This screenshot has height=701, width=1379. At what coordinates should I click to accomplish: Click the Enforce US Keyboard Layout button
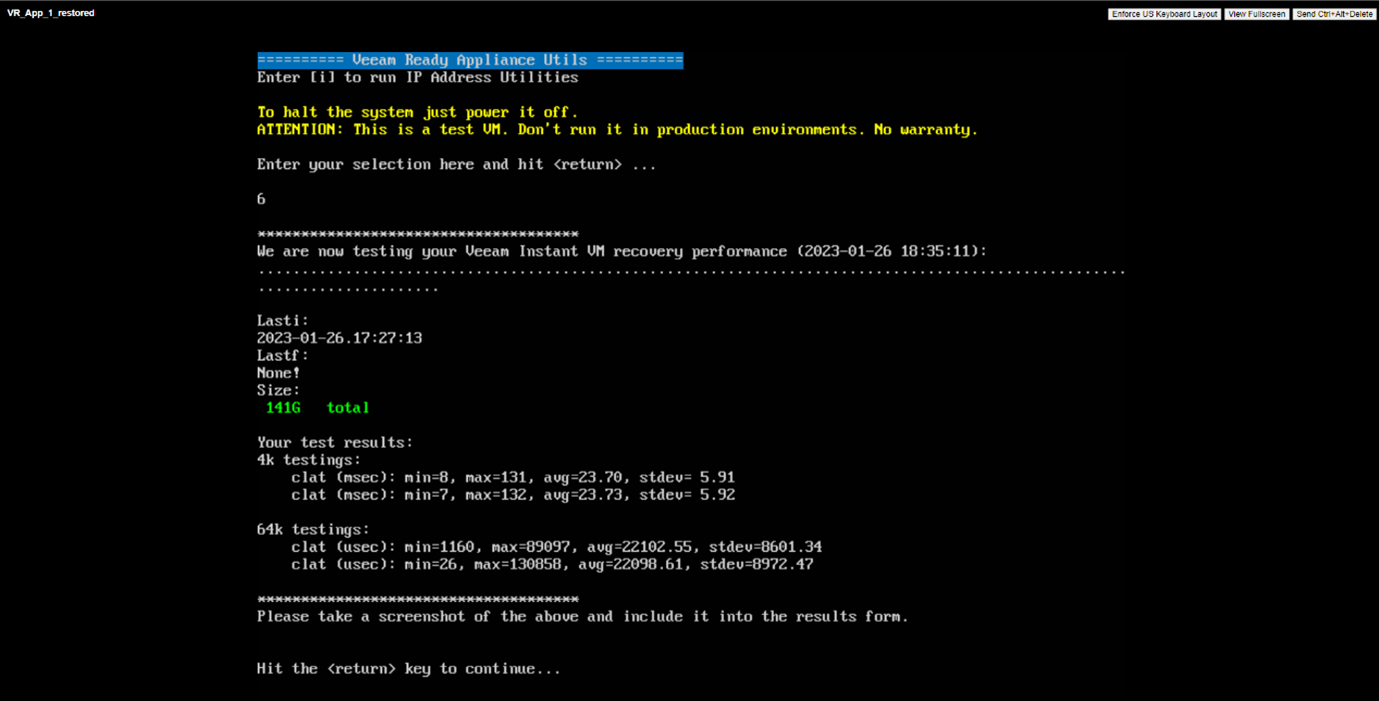pos(1164,14)
